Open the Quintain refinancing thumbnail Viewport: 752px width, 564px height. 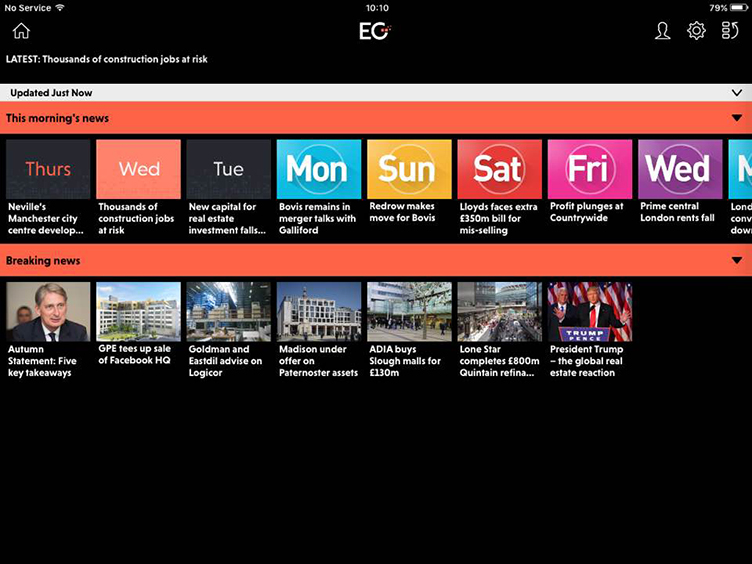pyautogui.click(x=500, y=312)
